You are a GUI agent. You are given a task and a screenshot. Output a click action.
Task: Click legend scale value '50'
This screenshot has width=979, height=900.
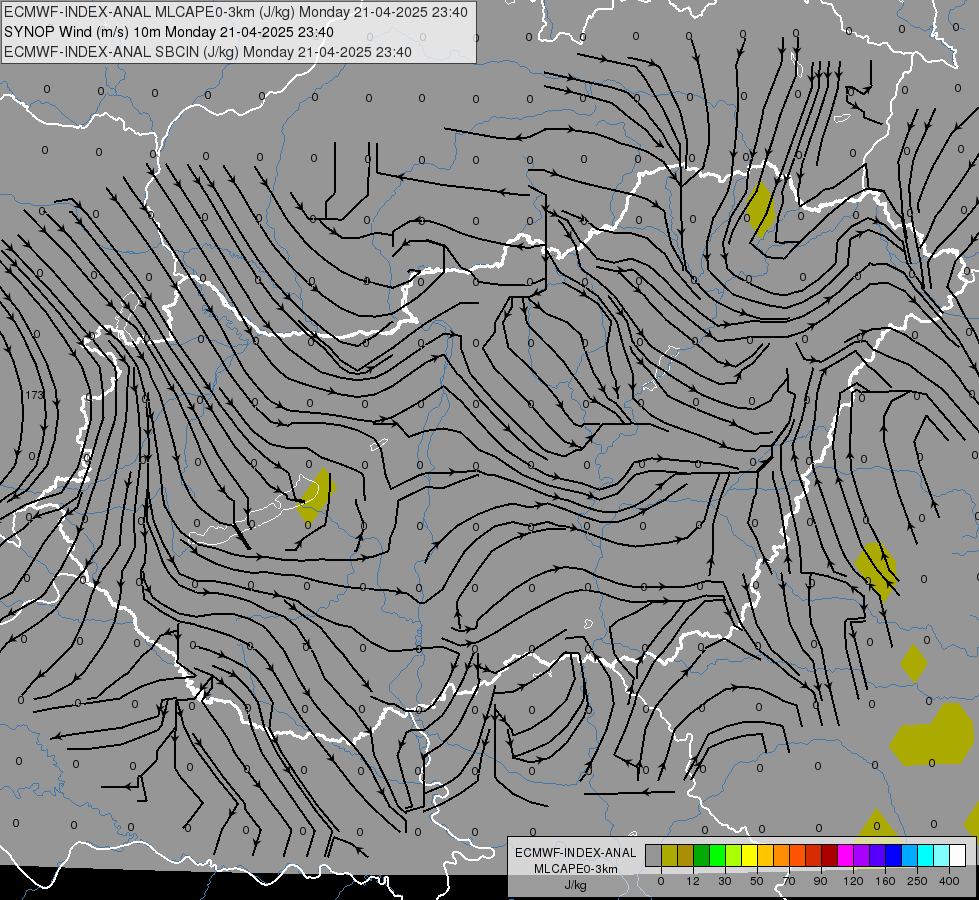click(x=757, y=881)
